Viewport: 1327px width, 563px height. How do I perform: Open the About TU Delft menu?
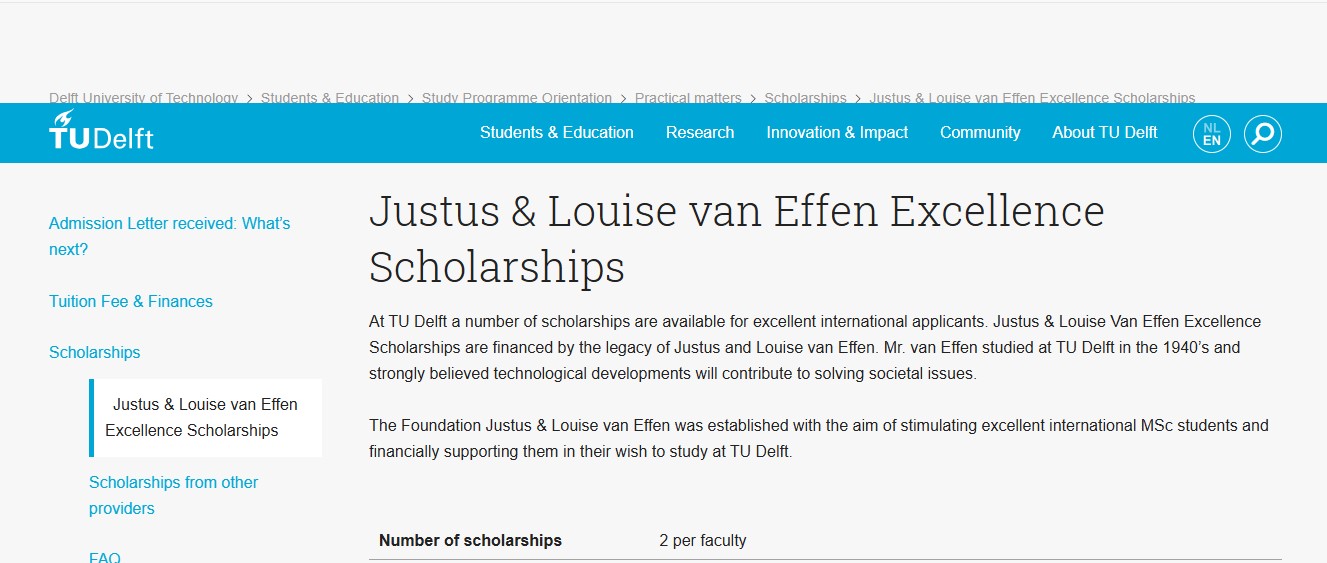tap(1104, 132)
